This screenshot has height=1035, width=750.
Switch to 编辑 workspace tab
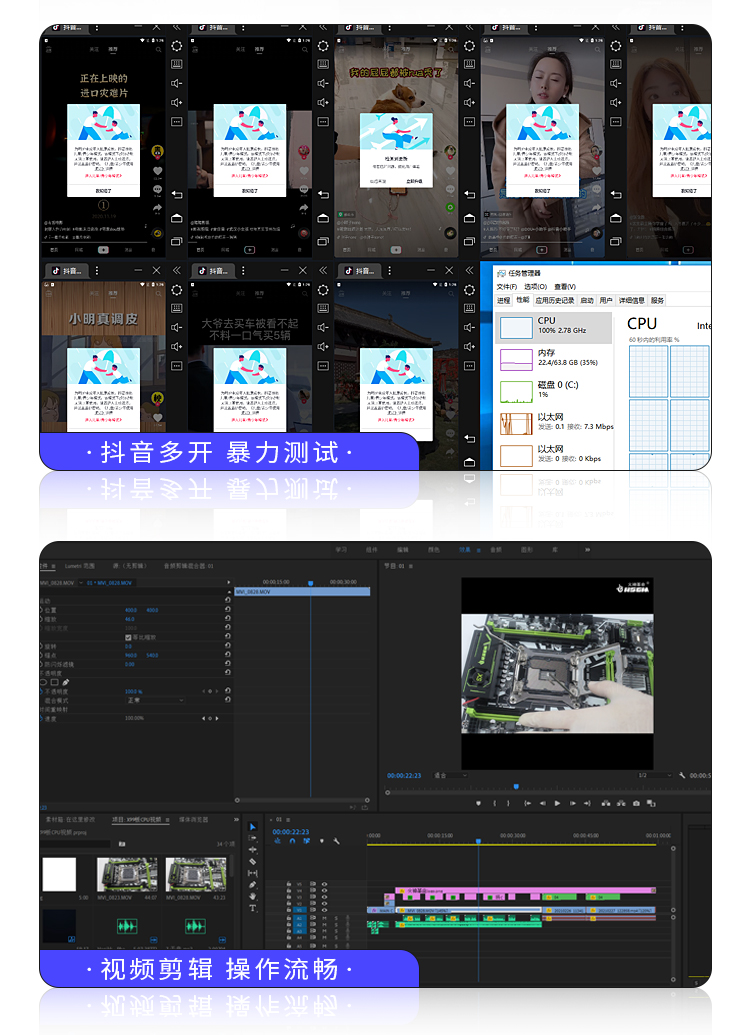(403, 549)
